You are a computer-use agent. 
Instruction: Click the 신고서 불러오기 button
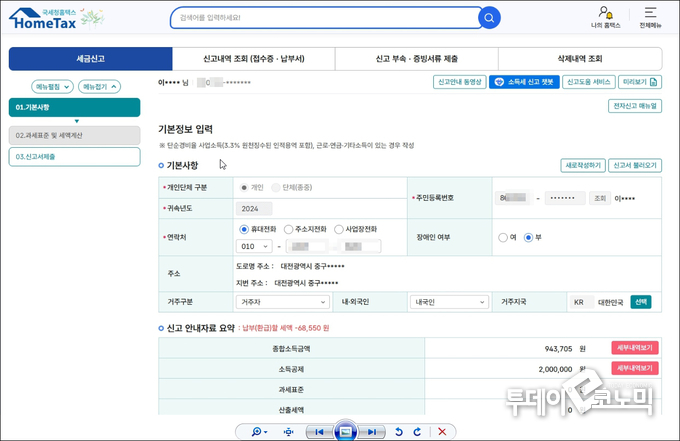coord(634,165)
